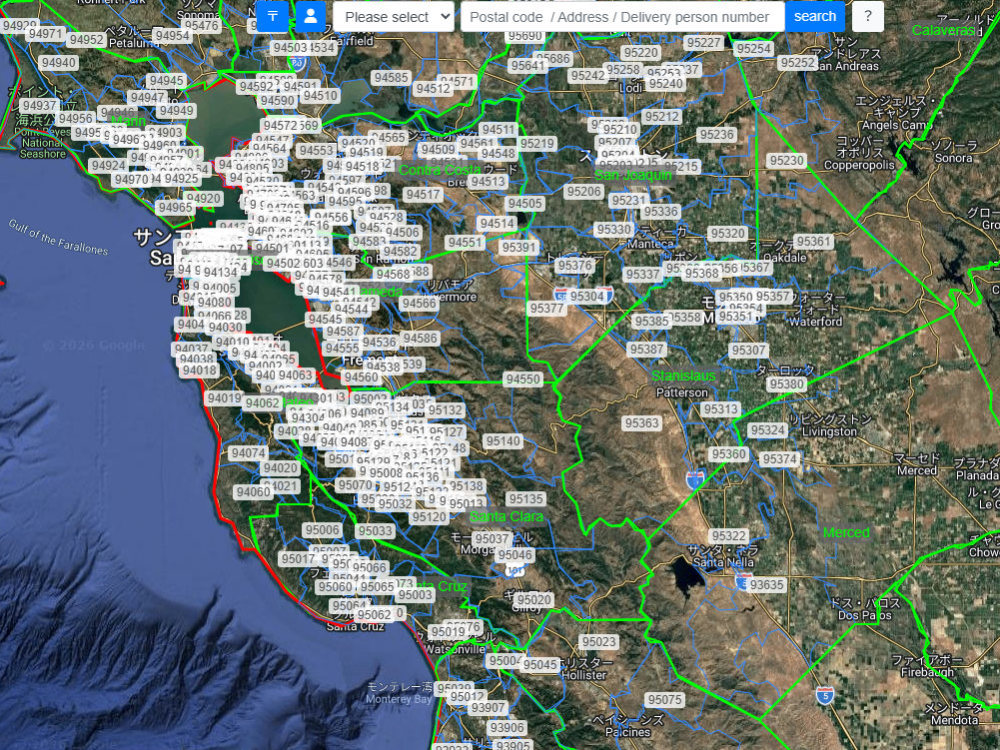Viewport: 1000px width, 750px height.
Task: Click postal code label 93906
Action: pyautogui.click(x=507, y=728)
